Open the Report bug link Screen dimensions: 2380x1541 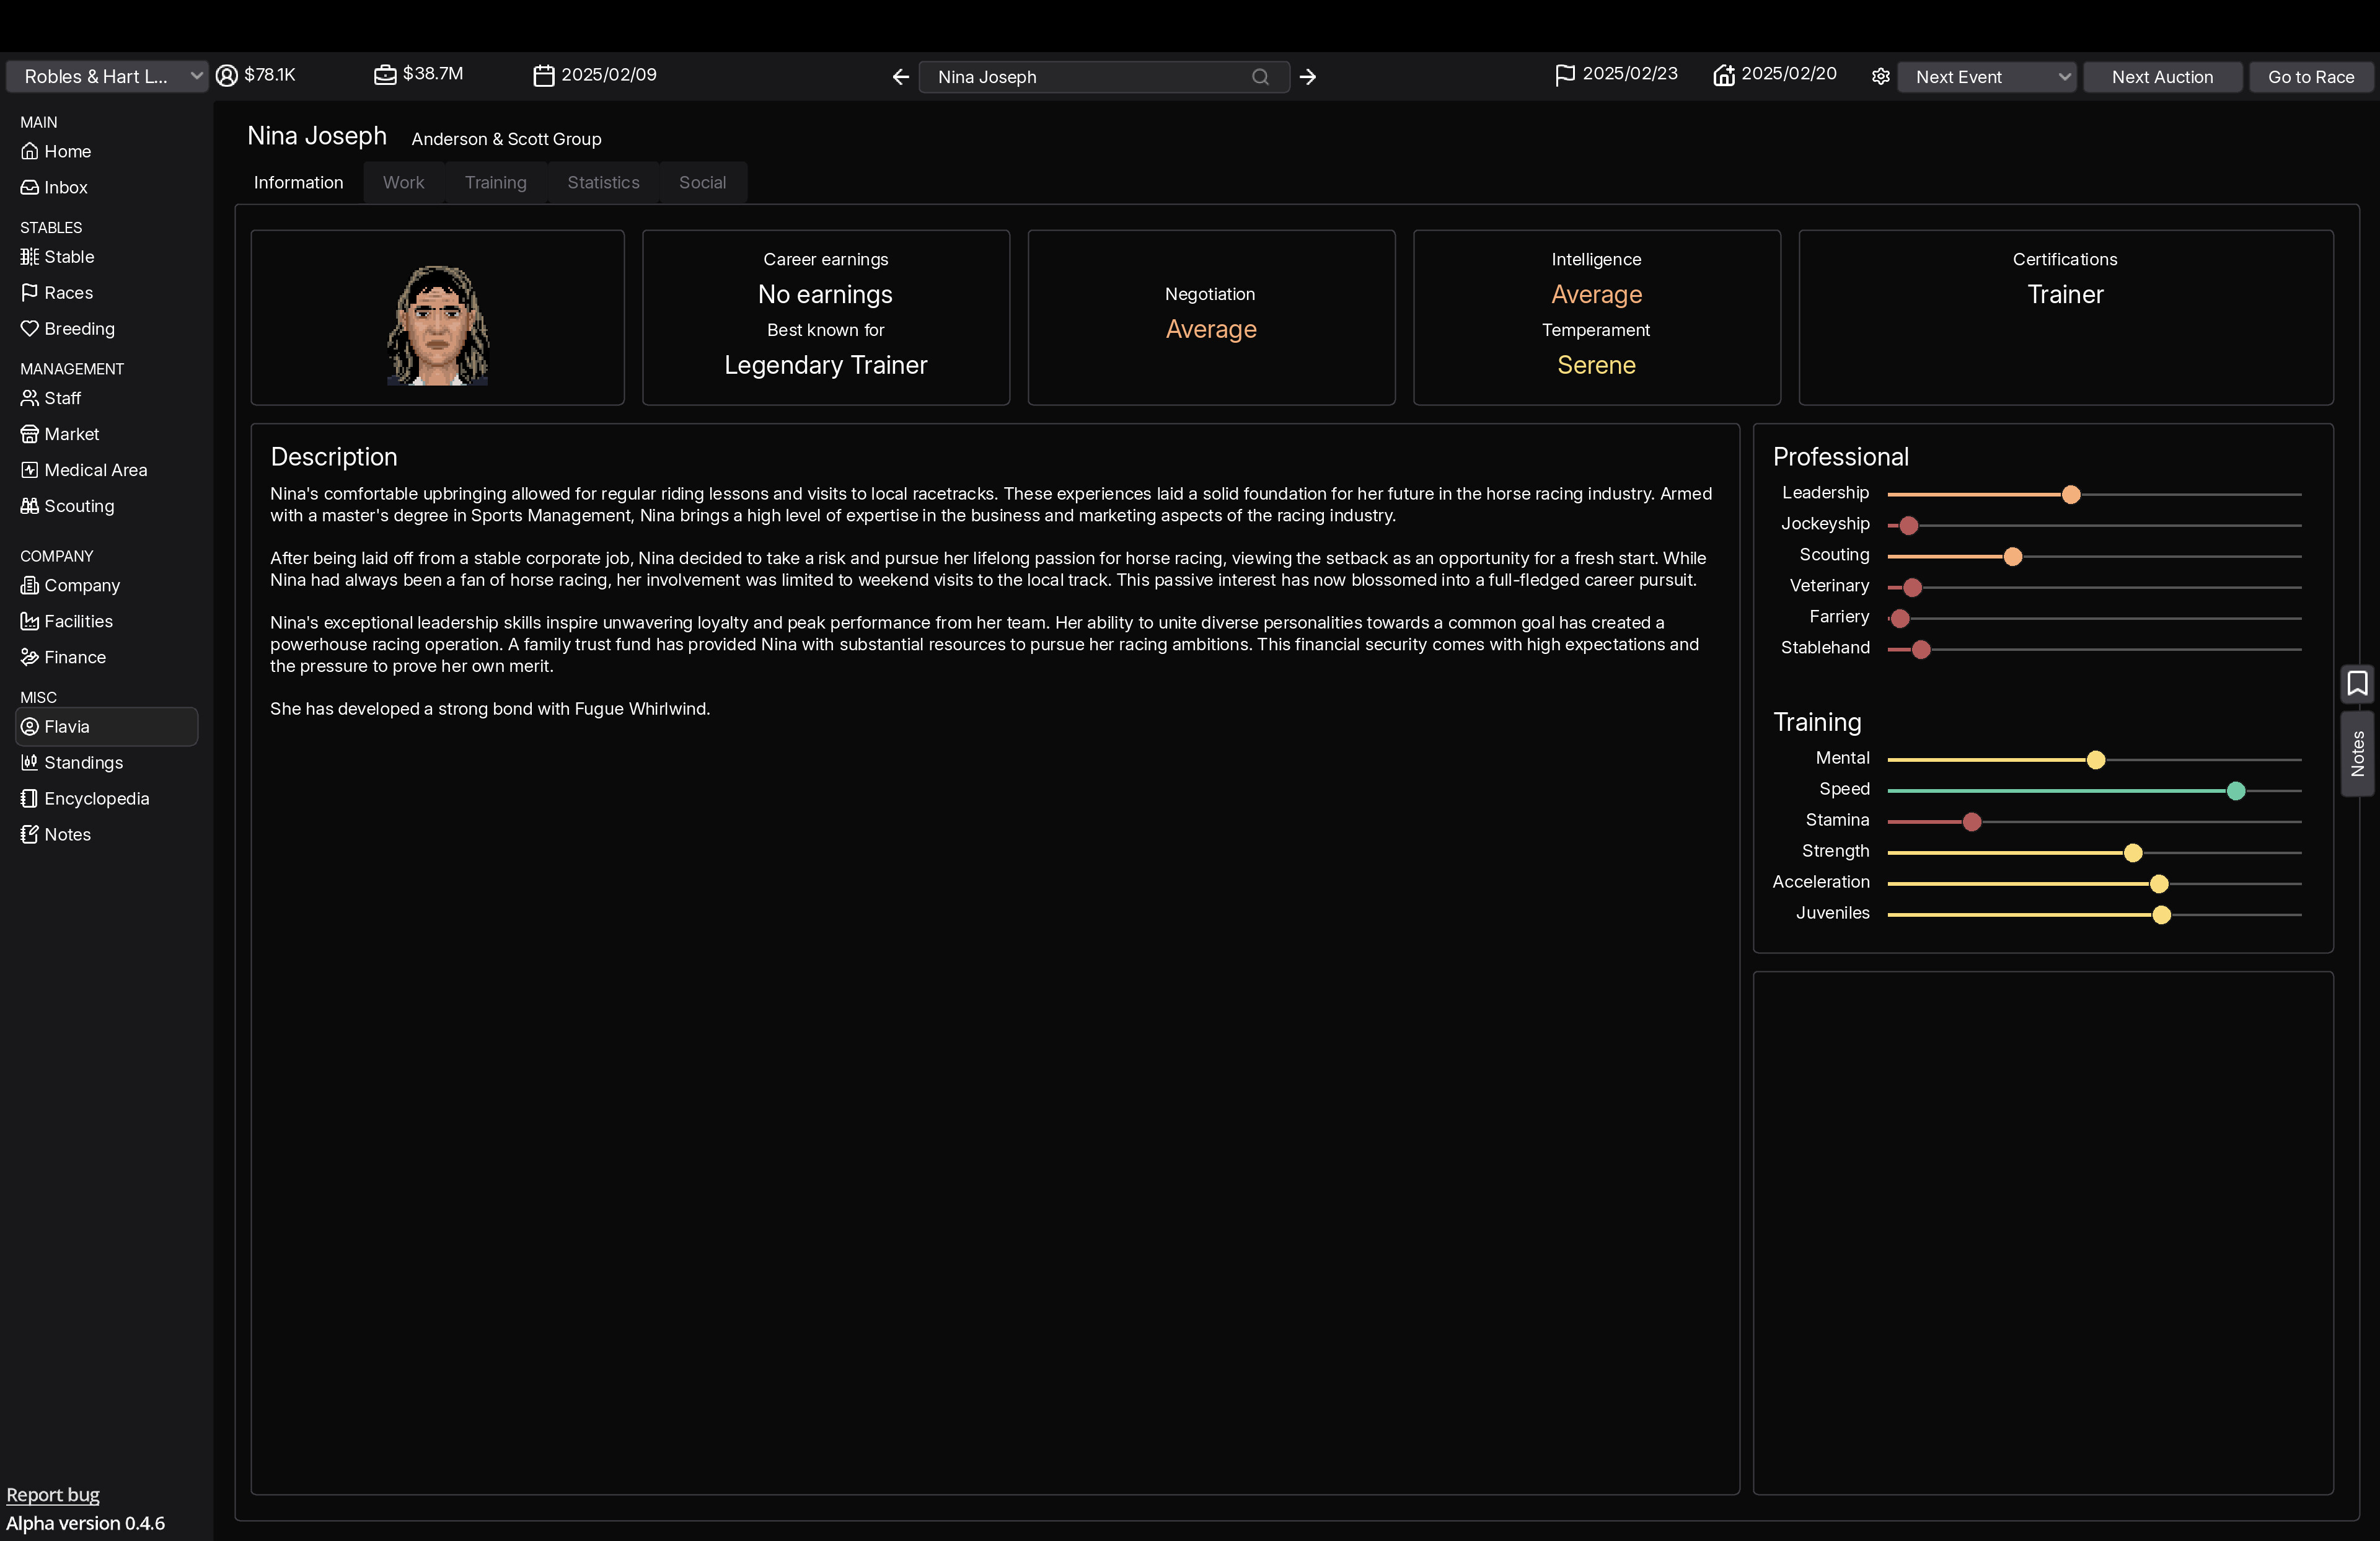[x=53, y=1494]
